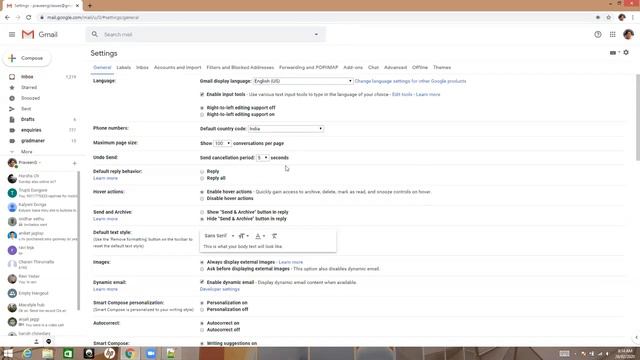
Task: Open the Google apps grid
Action: (x=613, y=35)
